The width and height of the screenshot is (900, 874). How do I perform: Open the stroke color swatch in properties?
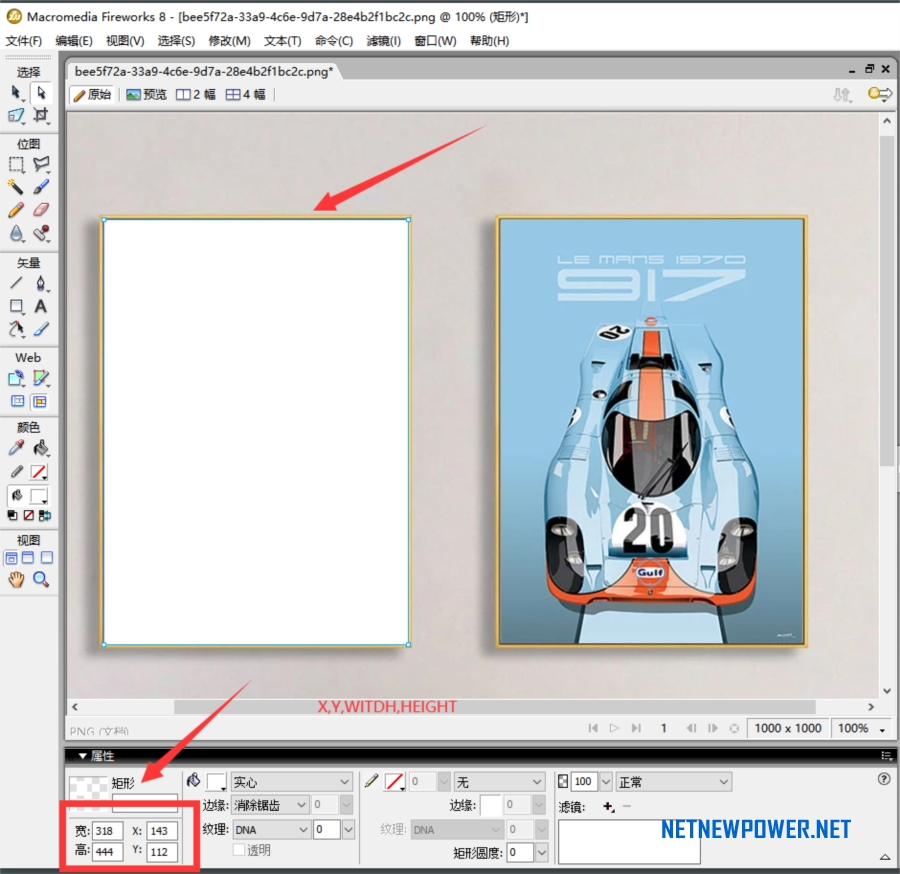point(395,782)
